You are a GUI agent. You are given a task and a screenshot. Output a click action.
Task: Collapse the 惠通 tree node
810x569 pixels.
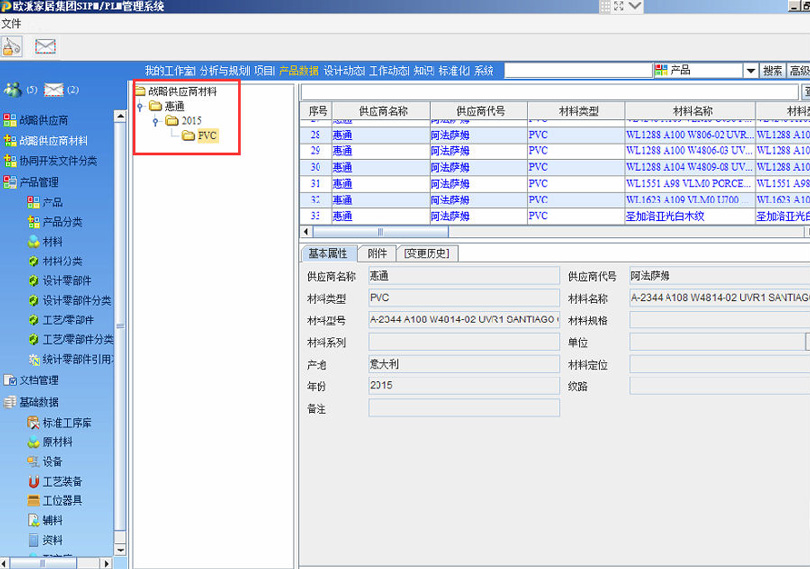pyautogui.click(x=140, y=106)
